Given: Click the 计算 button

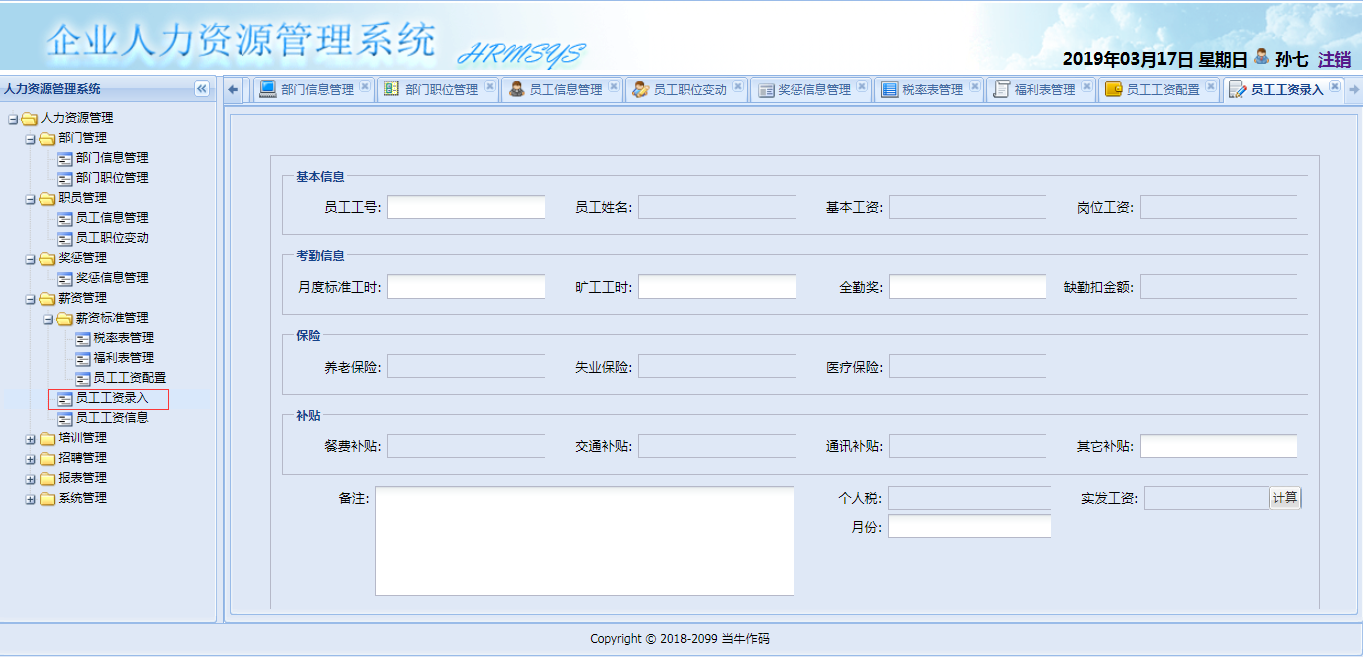Looking at the screenshot, I should click(1285, 498).
